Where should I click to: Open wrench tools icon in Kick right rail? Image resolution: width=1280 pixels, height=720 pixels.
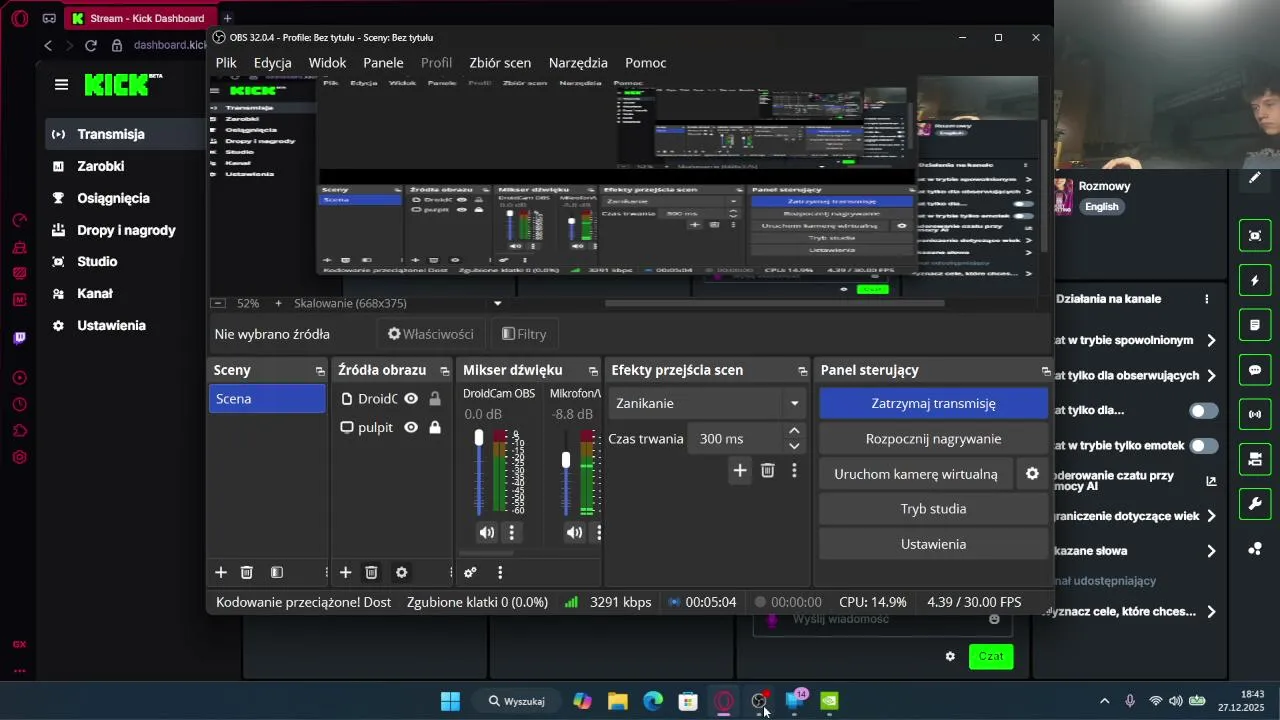pos(1255,503)
